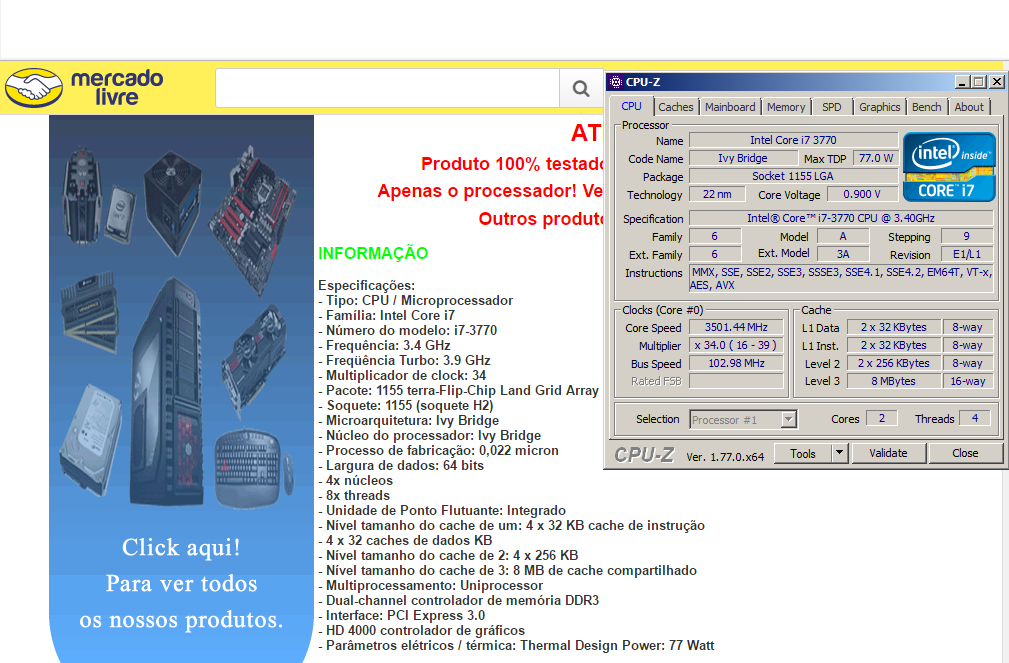The height and width of the screenshot is (663, 1009).
Task: Click the Validate button
Action: pos(888,453)
